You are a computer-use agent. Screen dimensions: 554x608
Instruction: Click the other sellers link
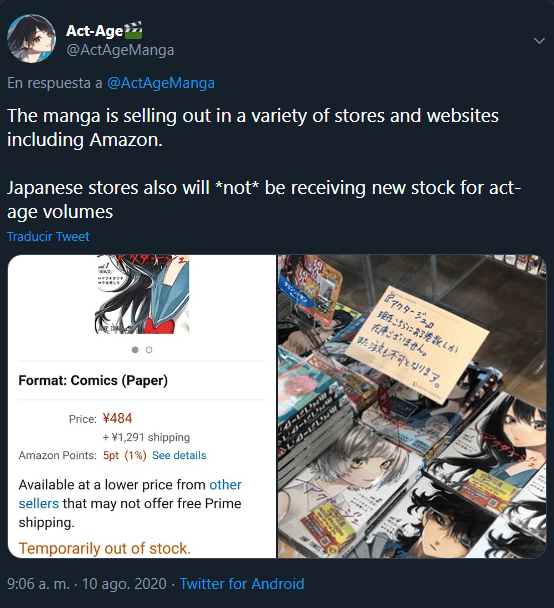point(130,494)
